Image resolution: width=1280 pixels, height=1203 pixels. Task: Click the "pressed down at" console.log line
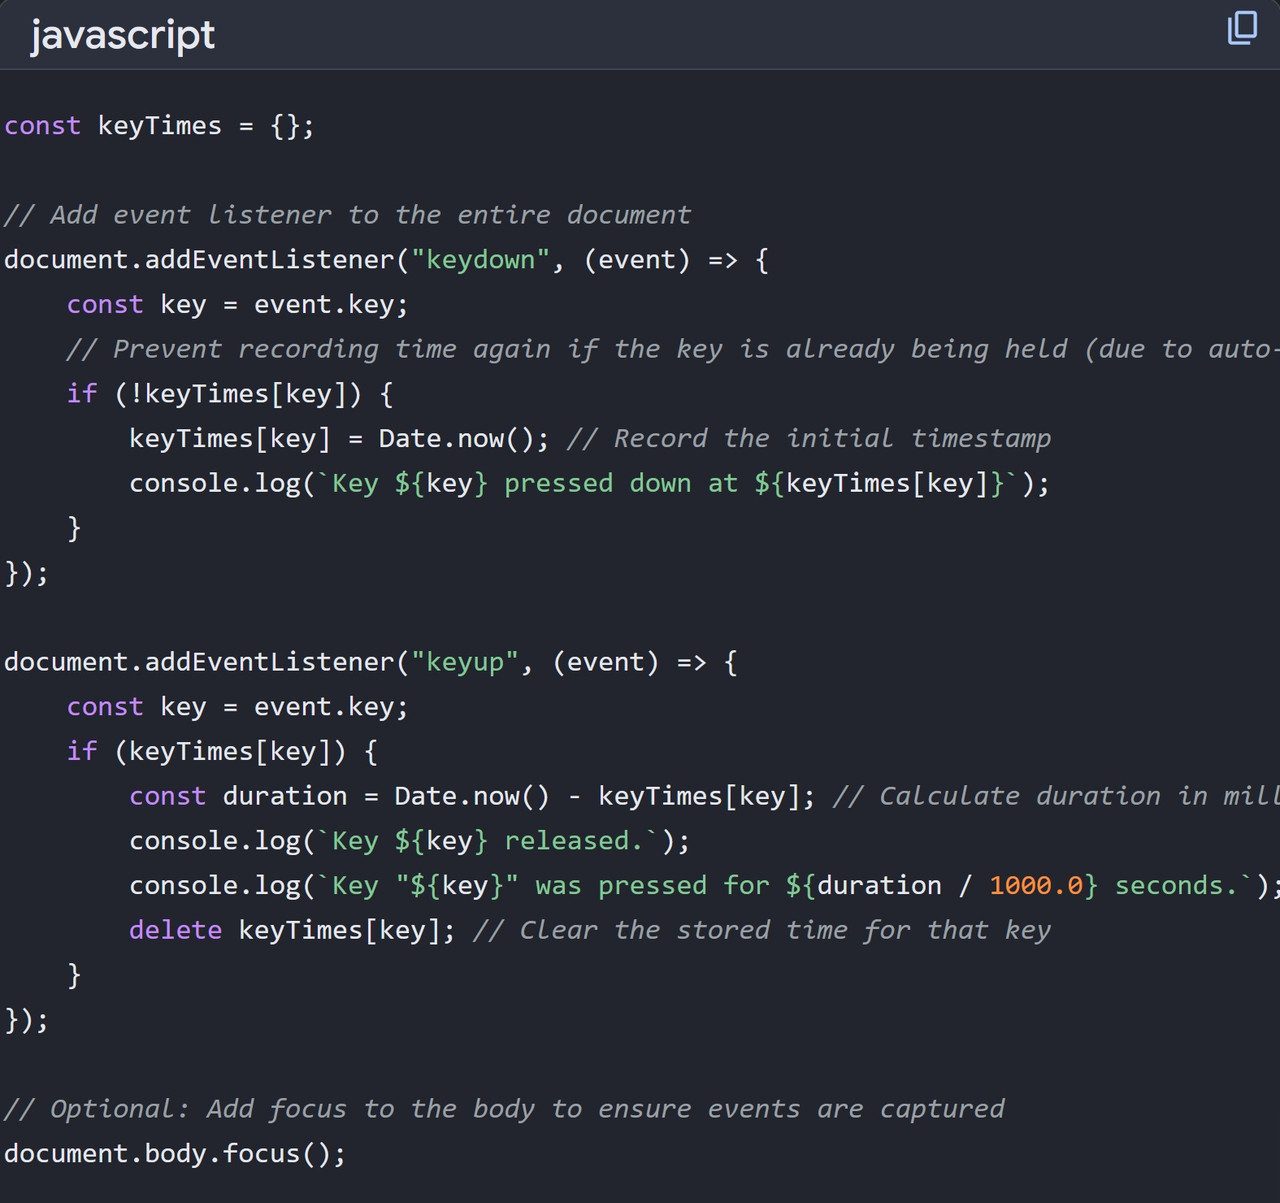589,484
